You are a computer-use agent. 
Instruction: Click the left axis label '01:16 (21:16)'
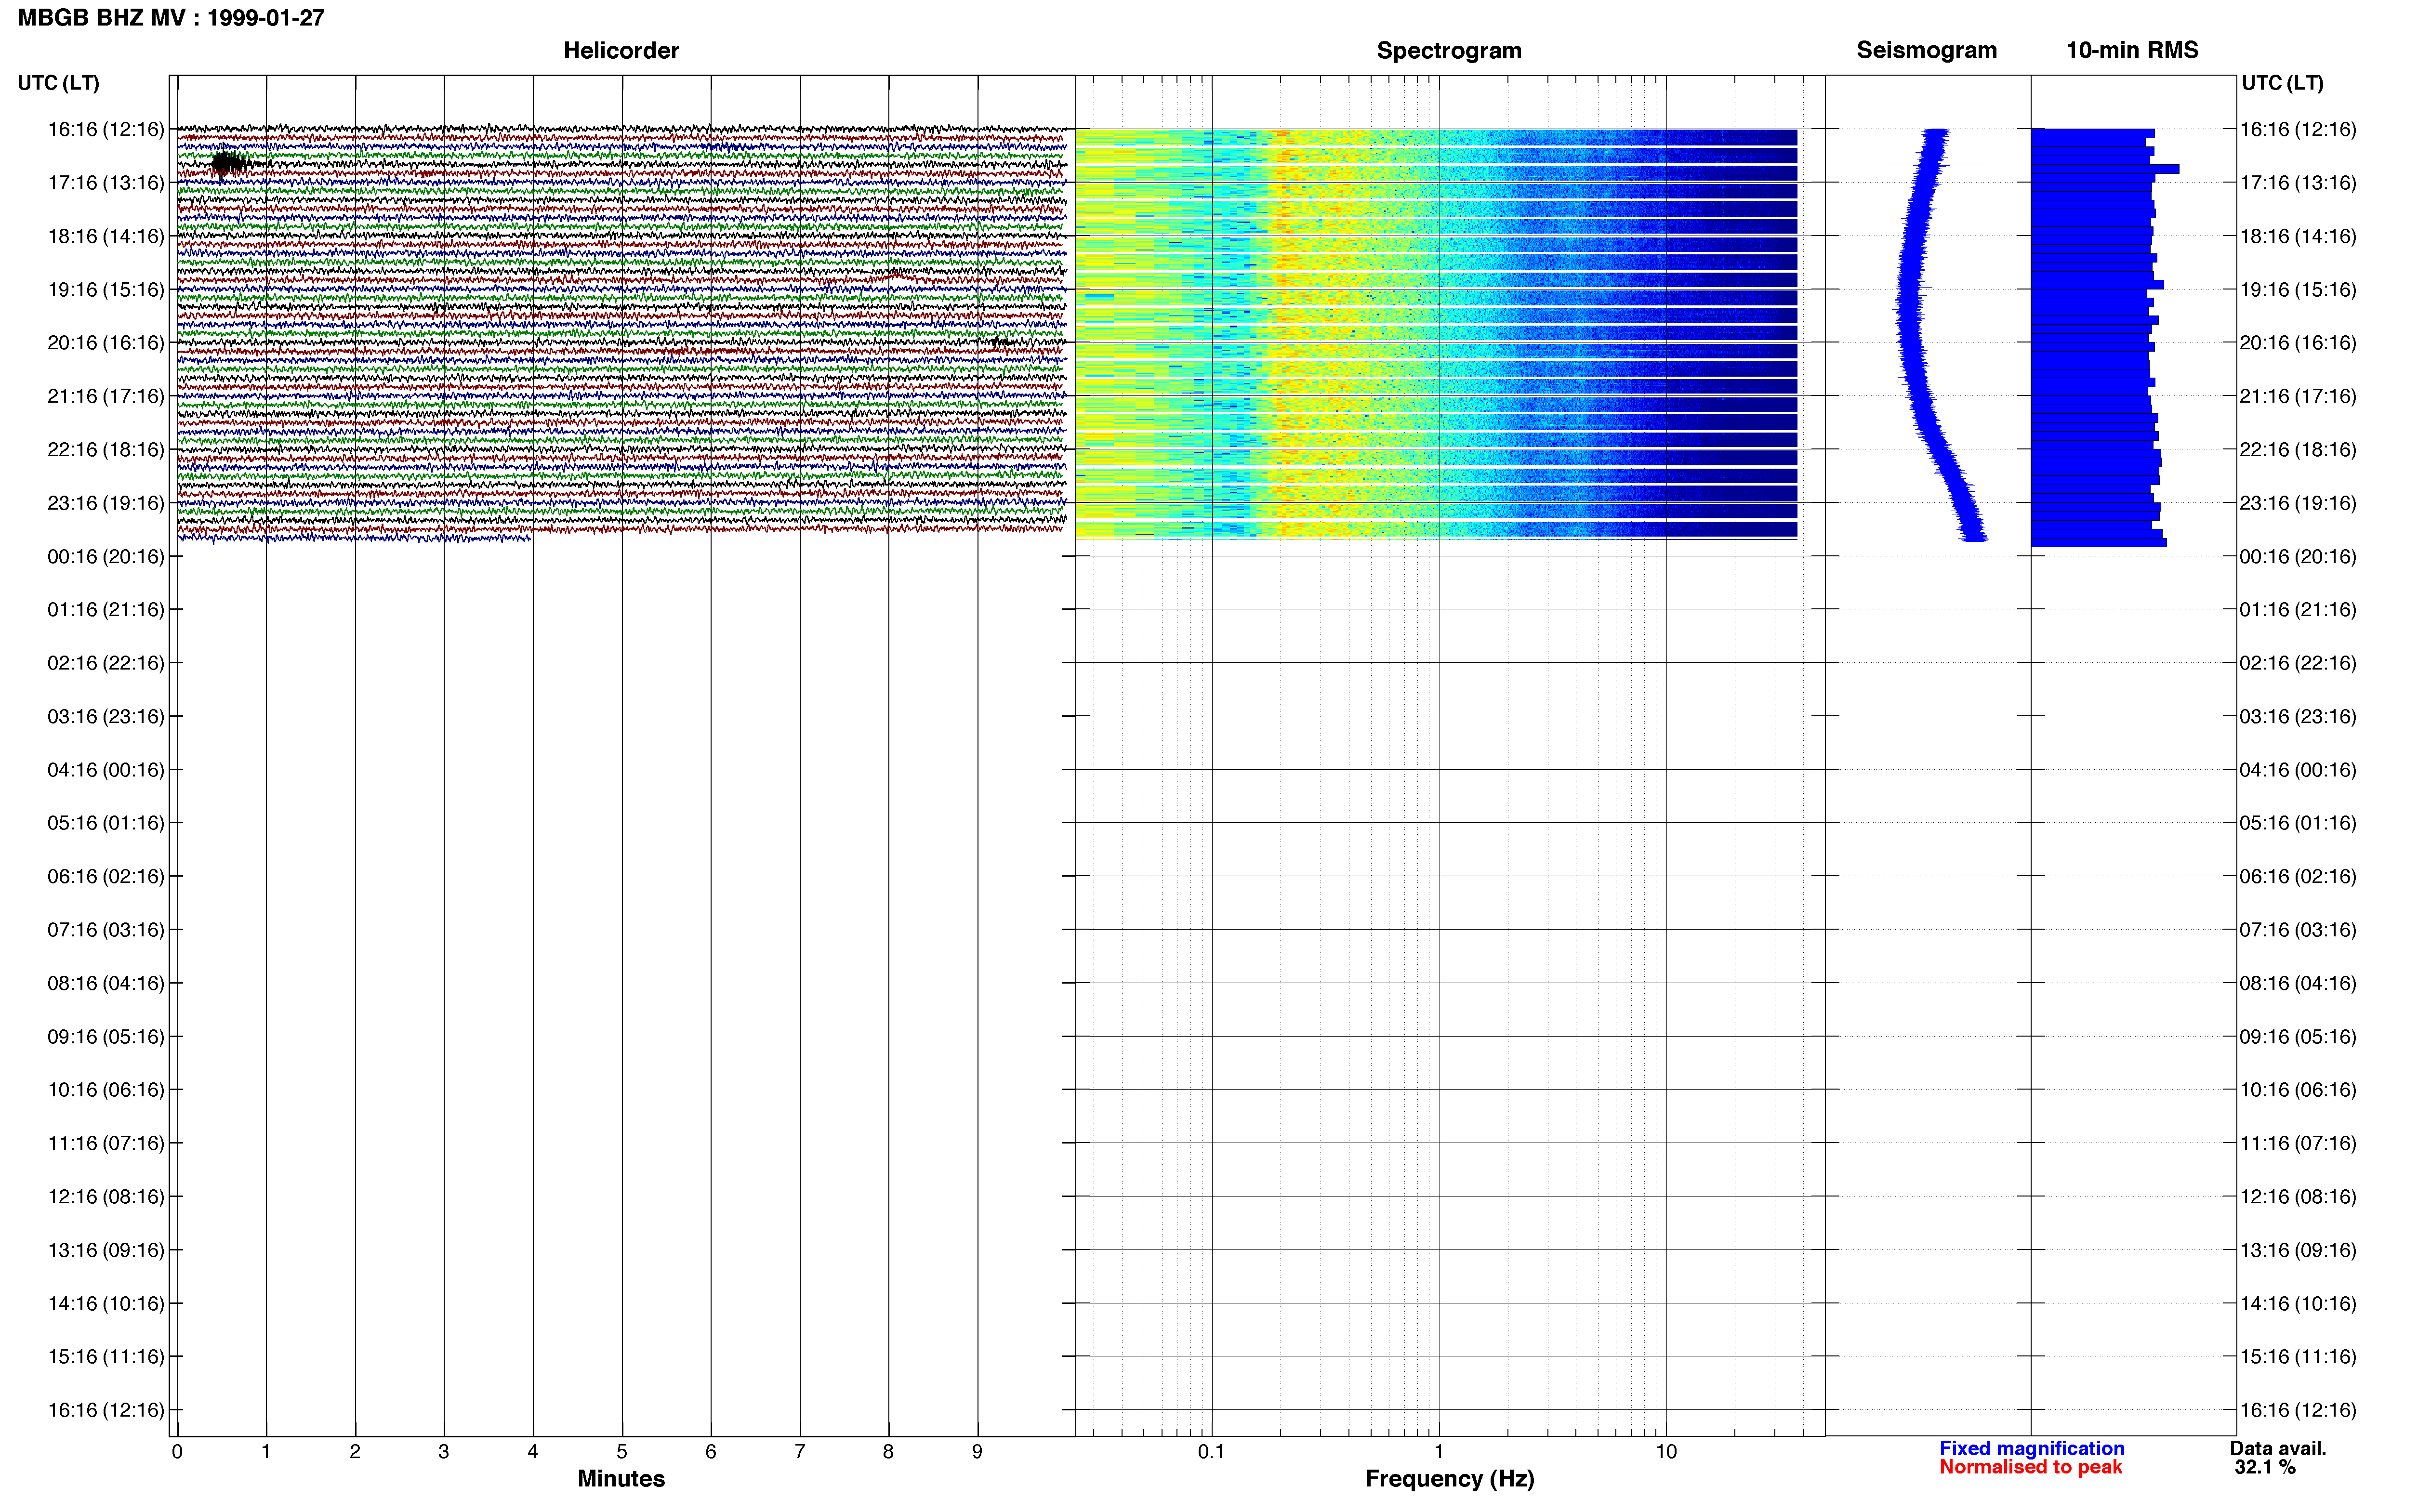pos(106,610)
